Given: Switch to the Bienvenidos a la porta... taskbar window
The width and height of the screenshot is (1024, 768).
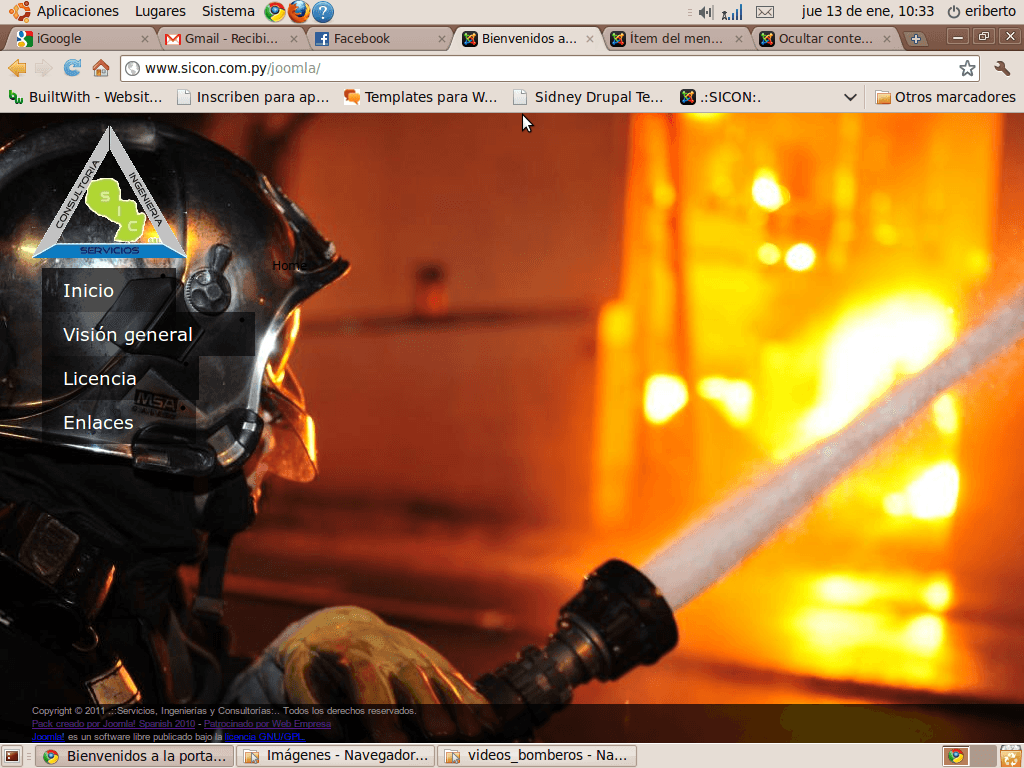Looking at the screenshot, I should 135,756.
